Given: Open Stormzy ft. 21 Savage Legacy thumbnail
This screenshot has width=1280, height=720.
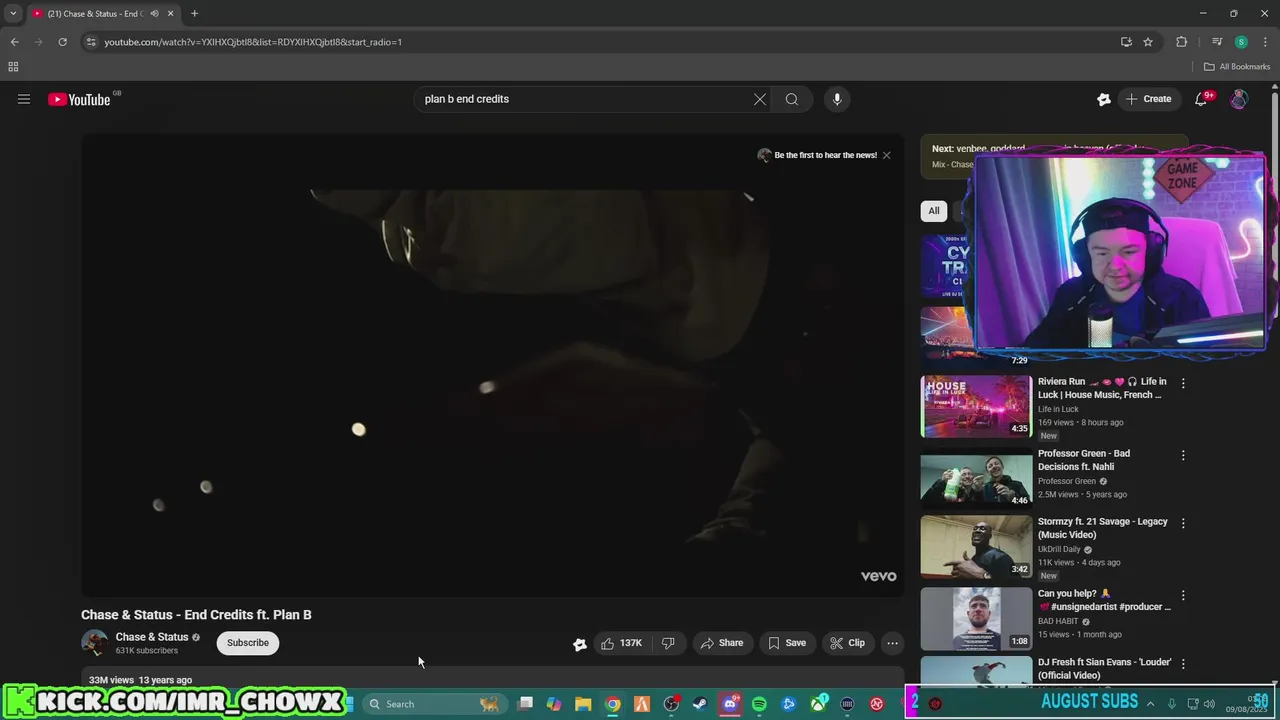Looking at the screenshot, I should tap(976, 547).
